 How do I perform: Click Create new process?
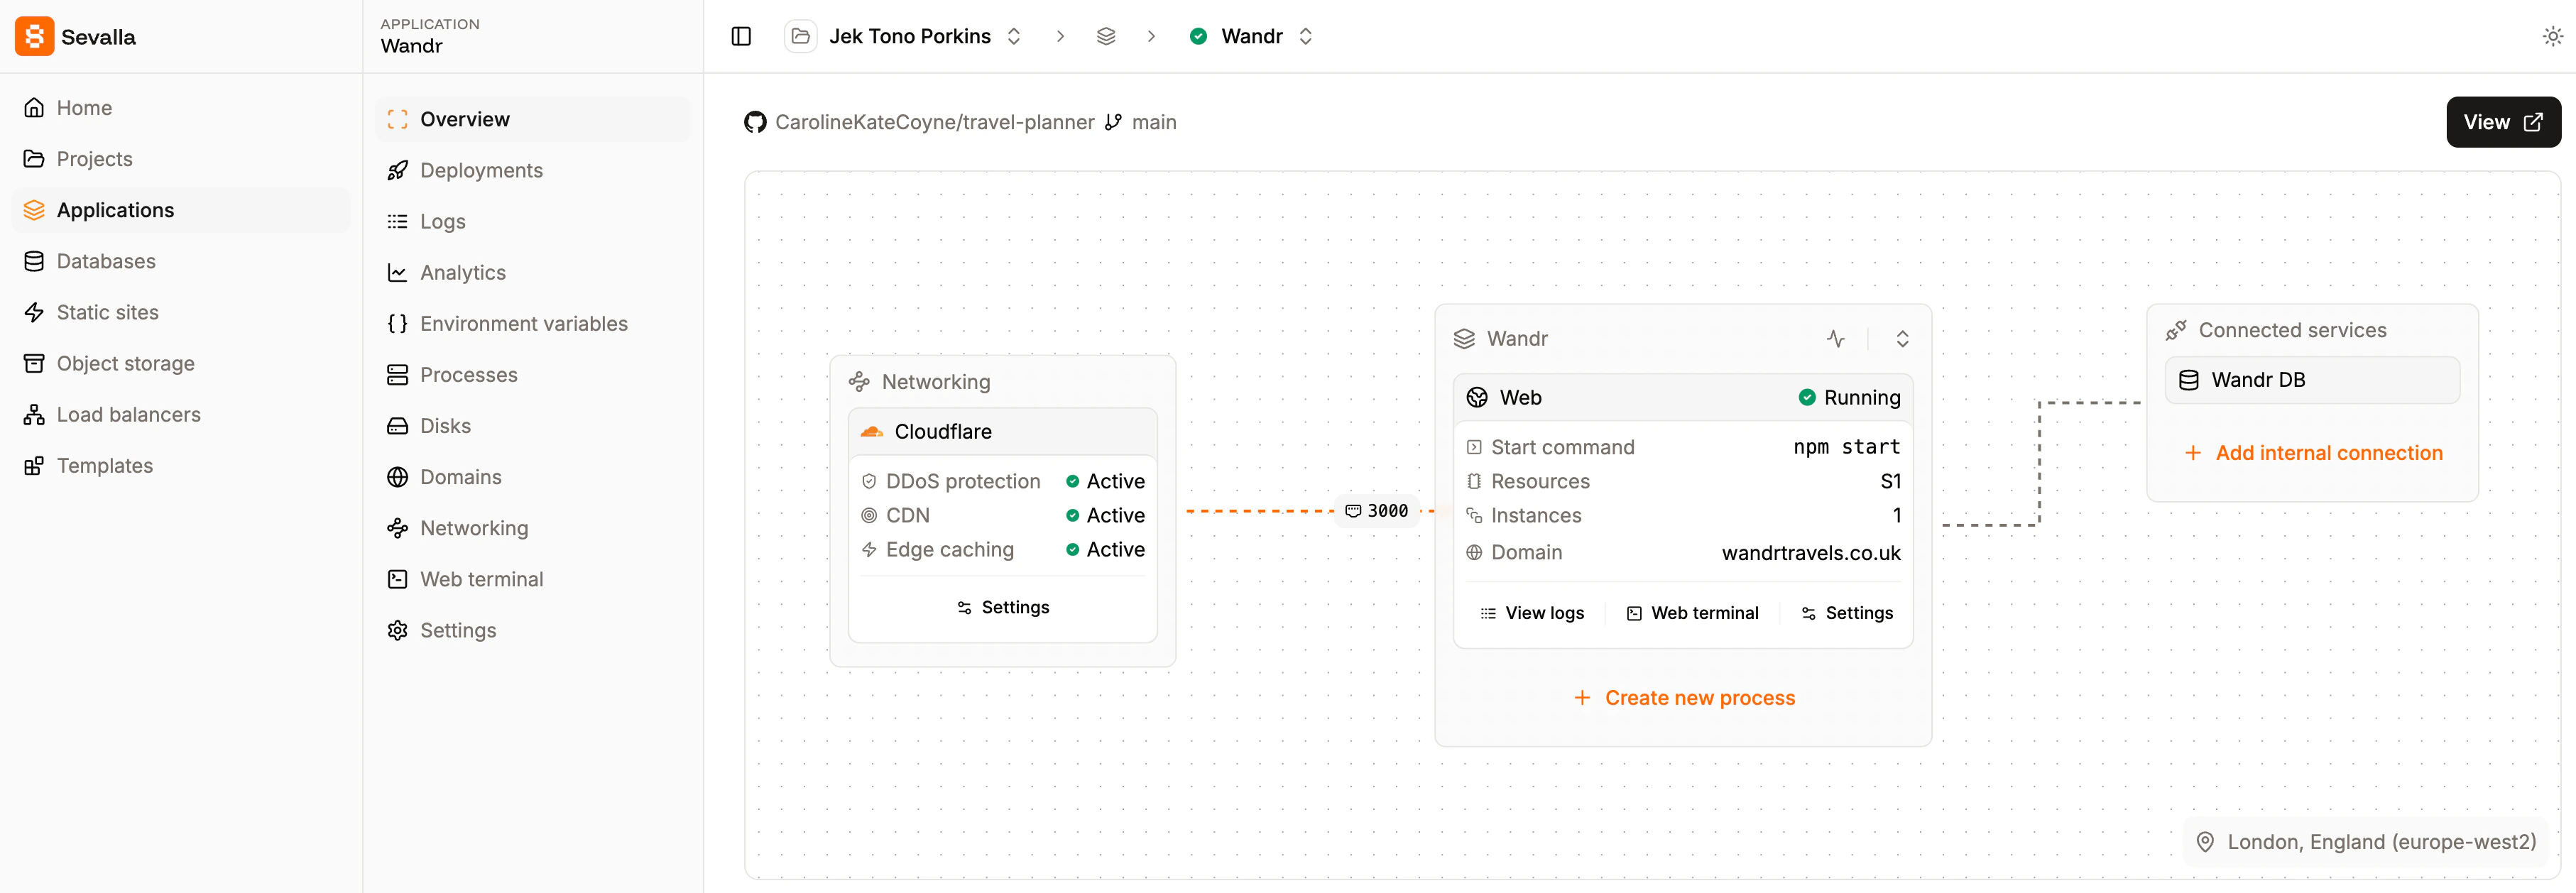coord(1684,698)
